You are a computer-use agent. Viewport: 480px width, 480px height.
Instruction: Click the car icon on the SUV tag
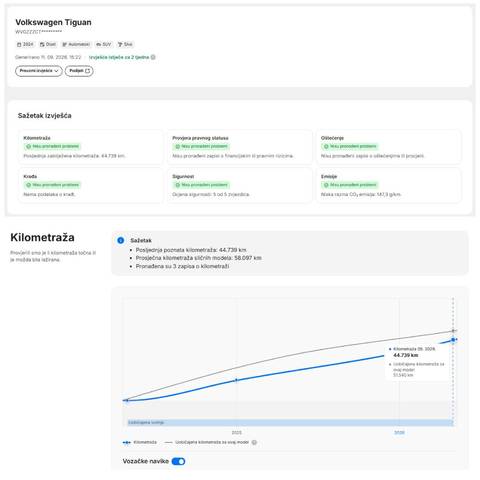coord(99,44)
